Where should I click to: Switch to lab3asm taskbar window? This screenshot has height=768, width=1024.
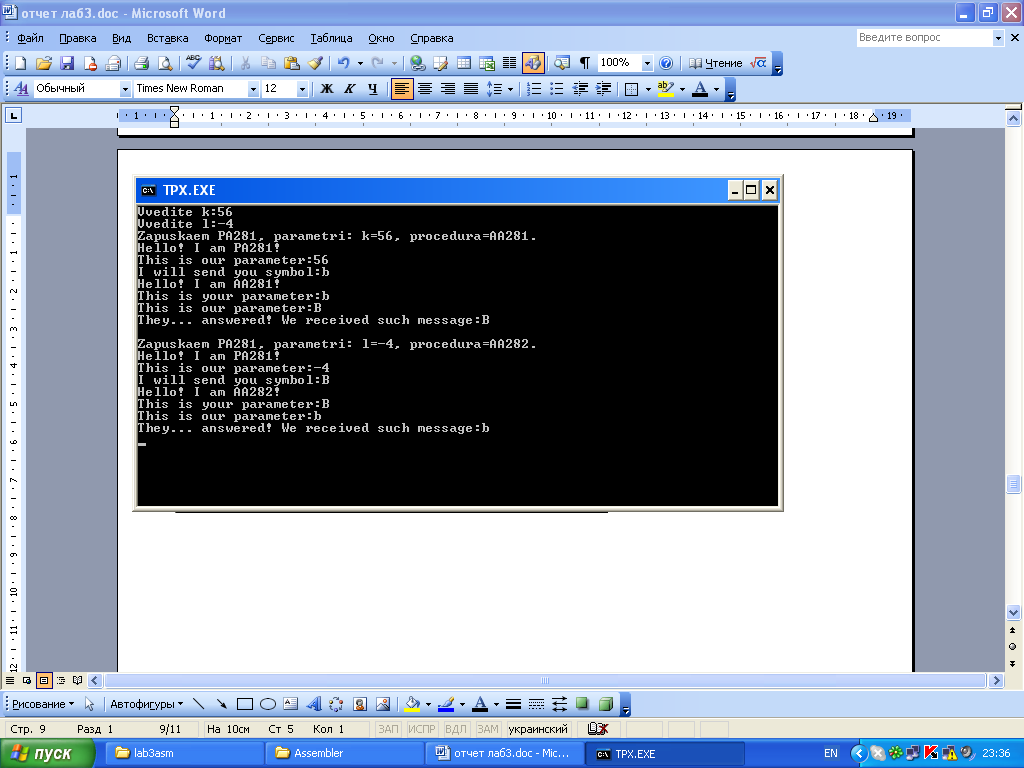click(183, 753)
